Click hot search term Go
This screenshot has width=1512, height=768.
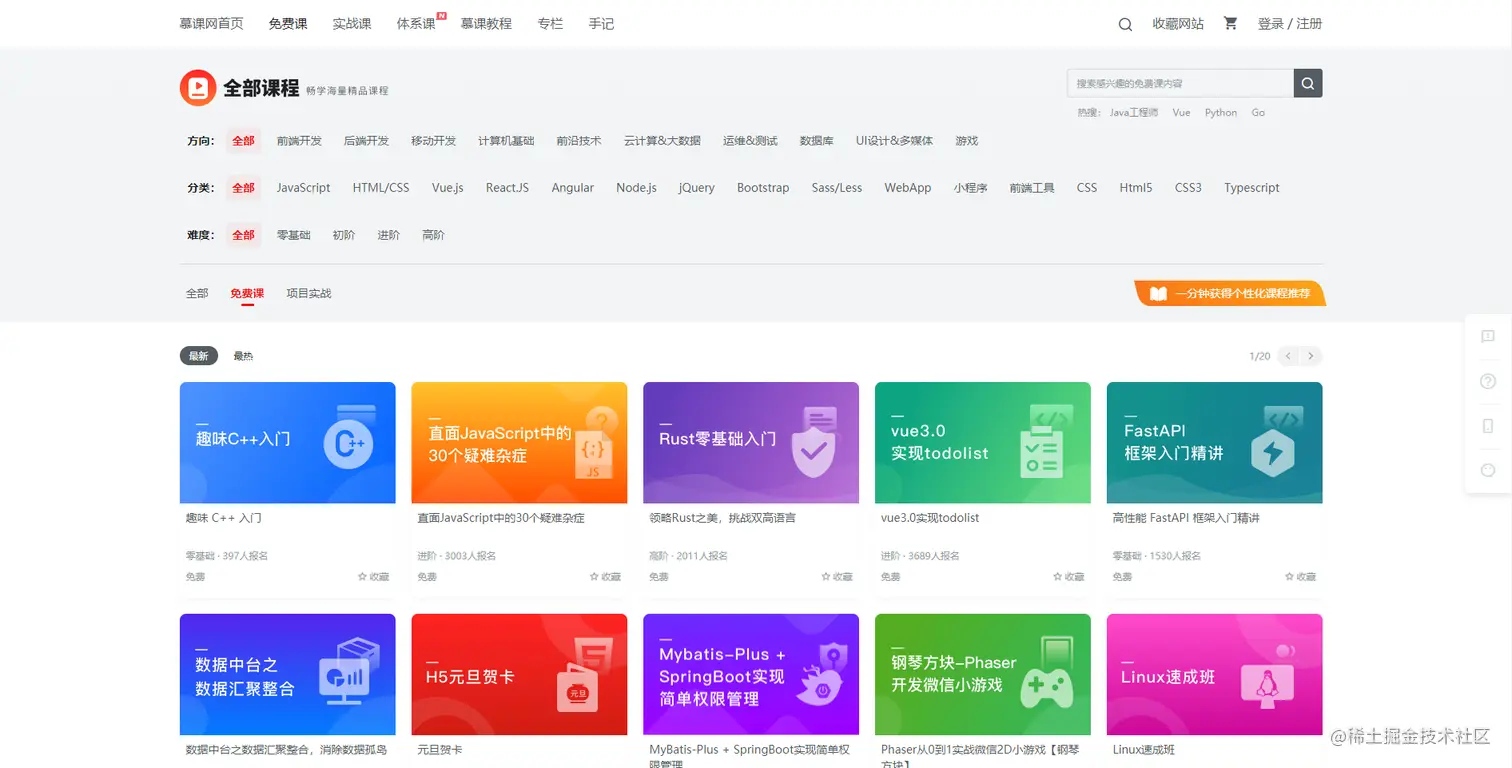(x=1258, y=113)
